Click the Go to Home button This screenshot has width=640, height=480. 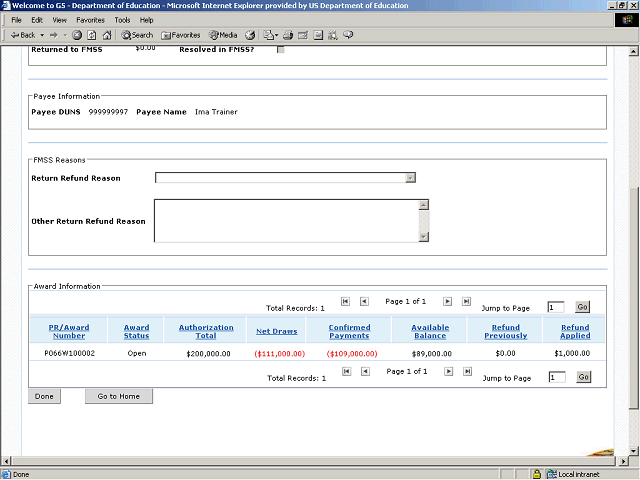[x=119, y=396]
